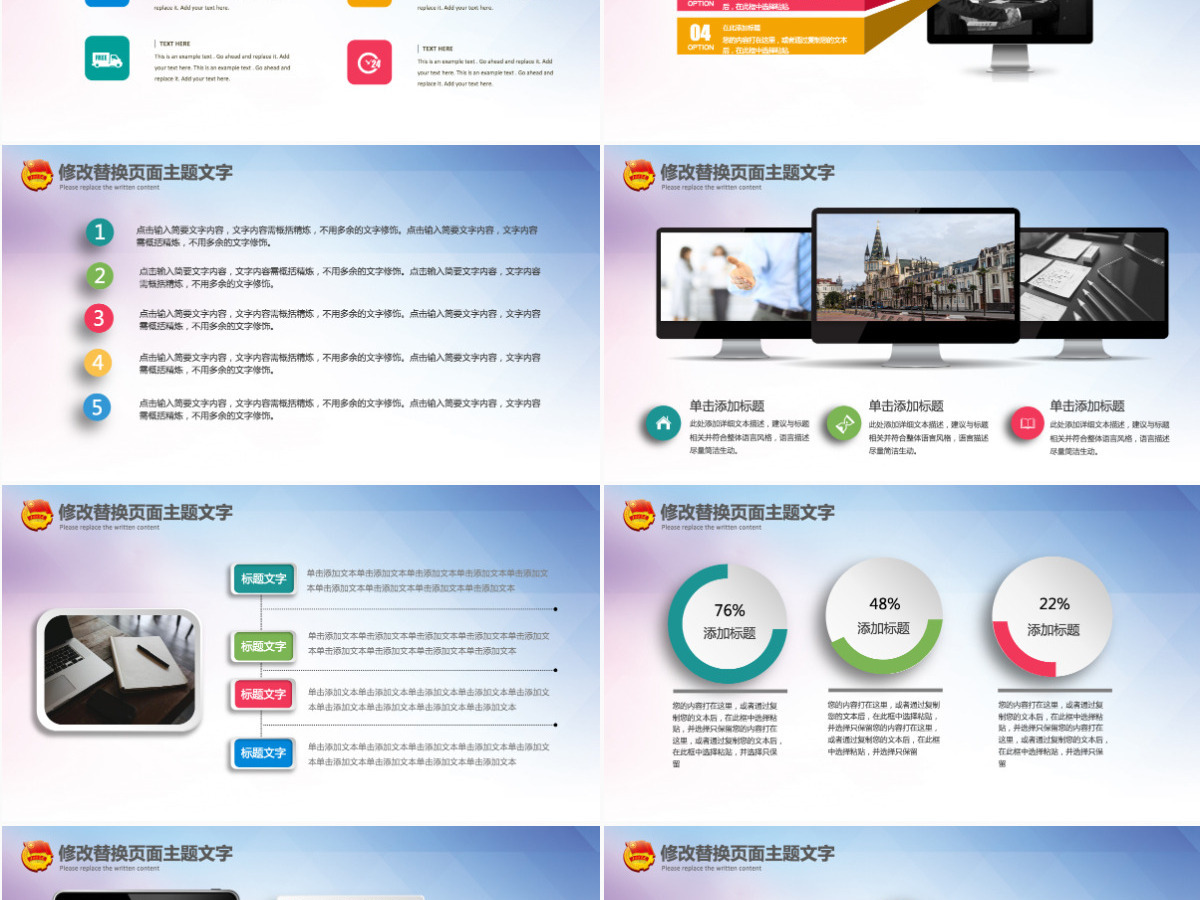Viewport: 1200px width, 900px height.
Task: Click 单击添加标题 beside the ticket icon
Action: point(906,406)
